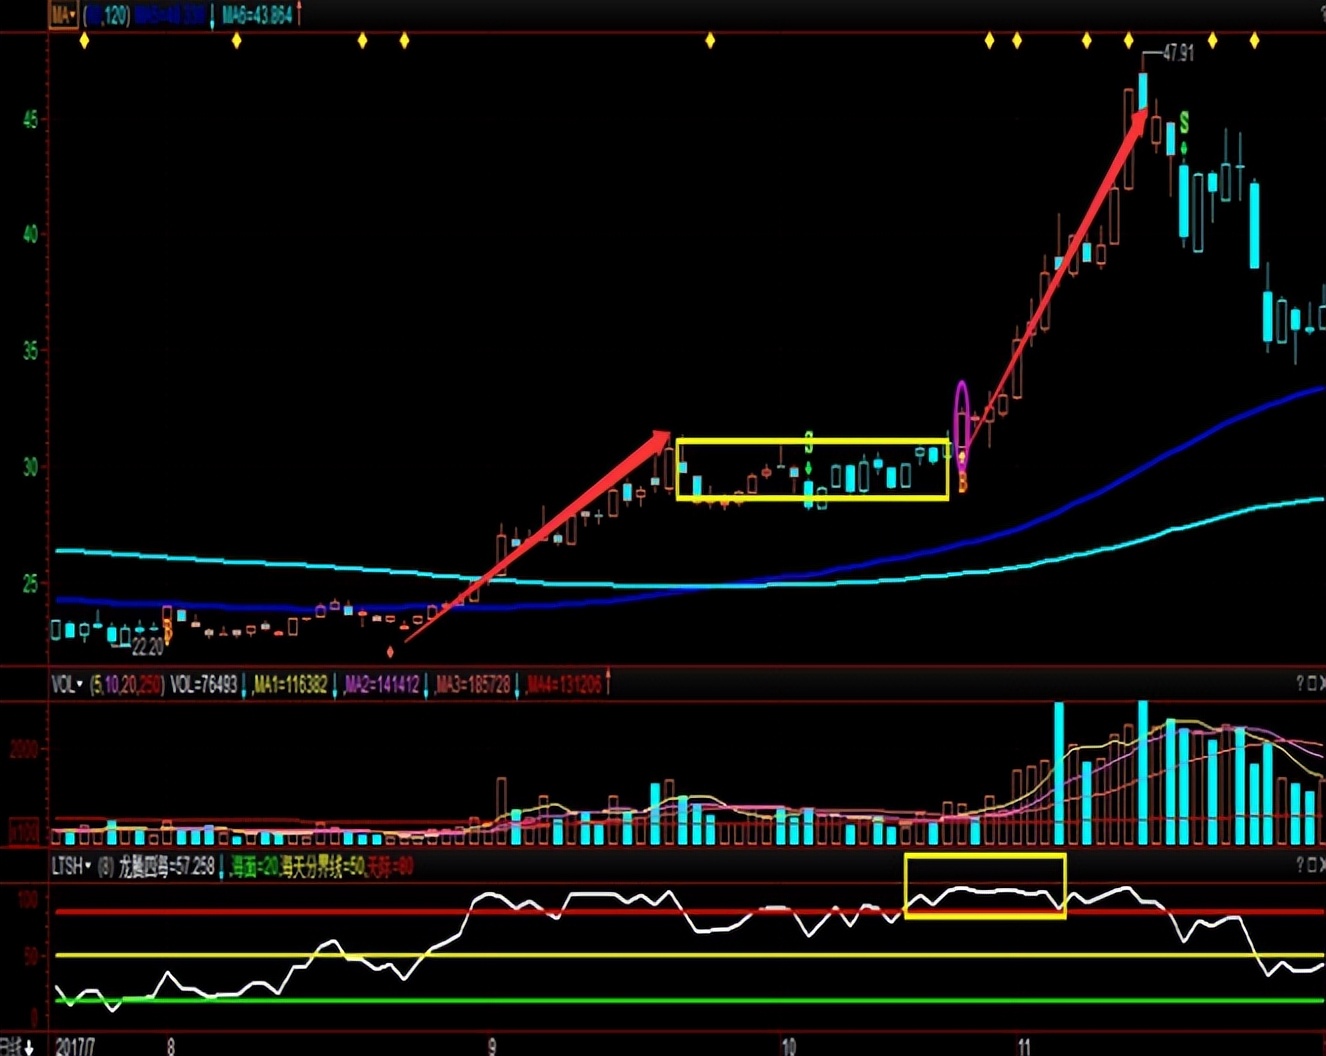Viewport: 1326px width, 1056px height.
Task: Click the LTSH panel help question-mark icon
Action: point(1300,864)
